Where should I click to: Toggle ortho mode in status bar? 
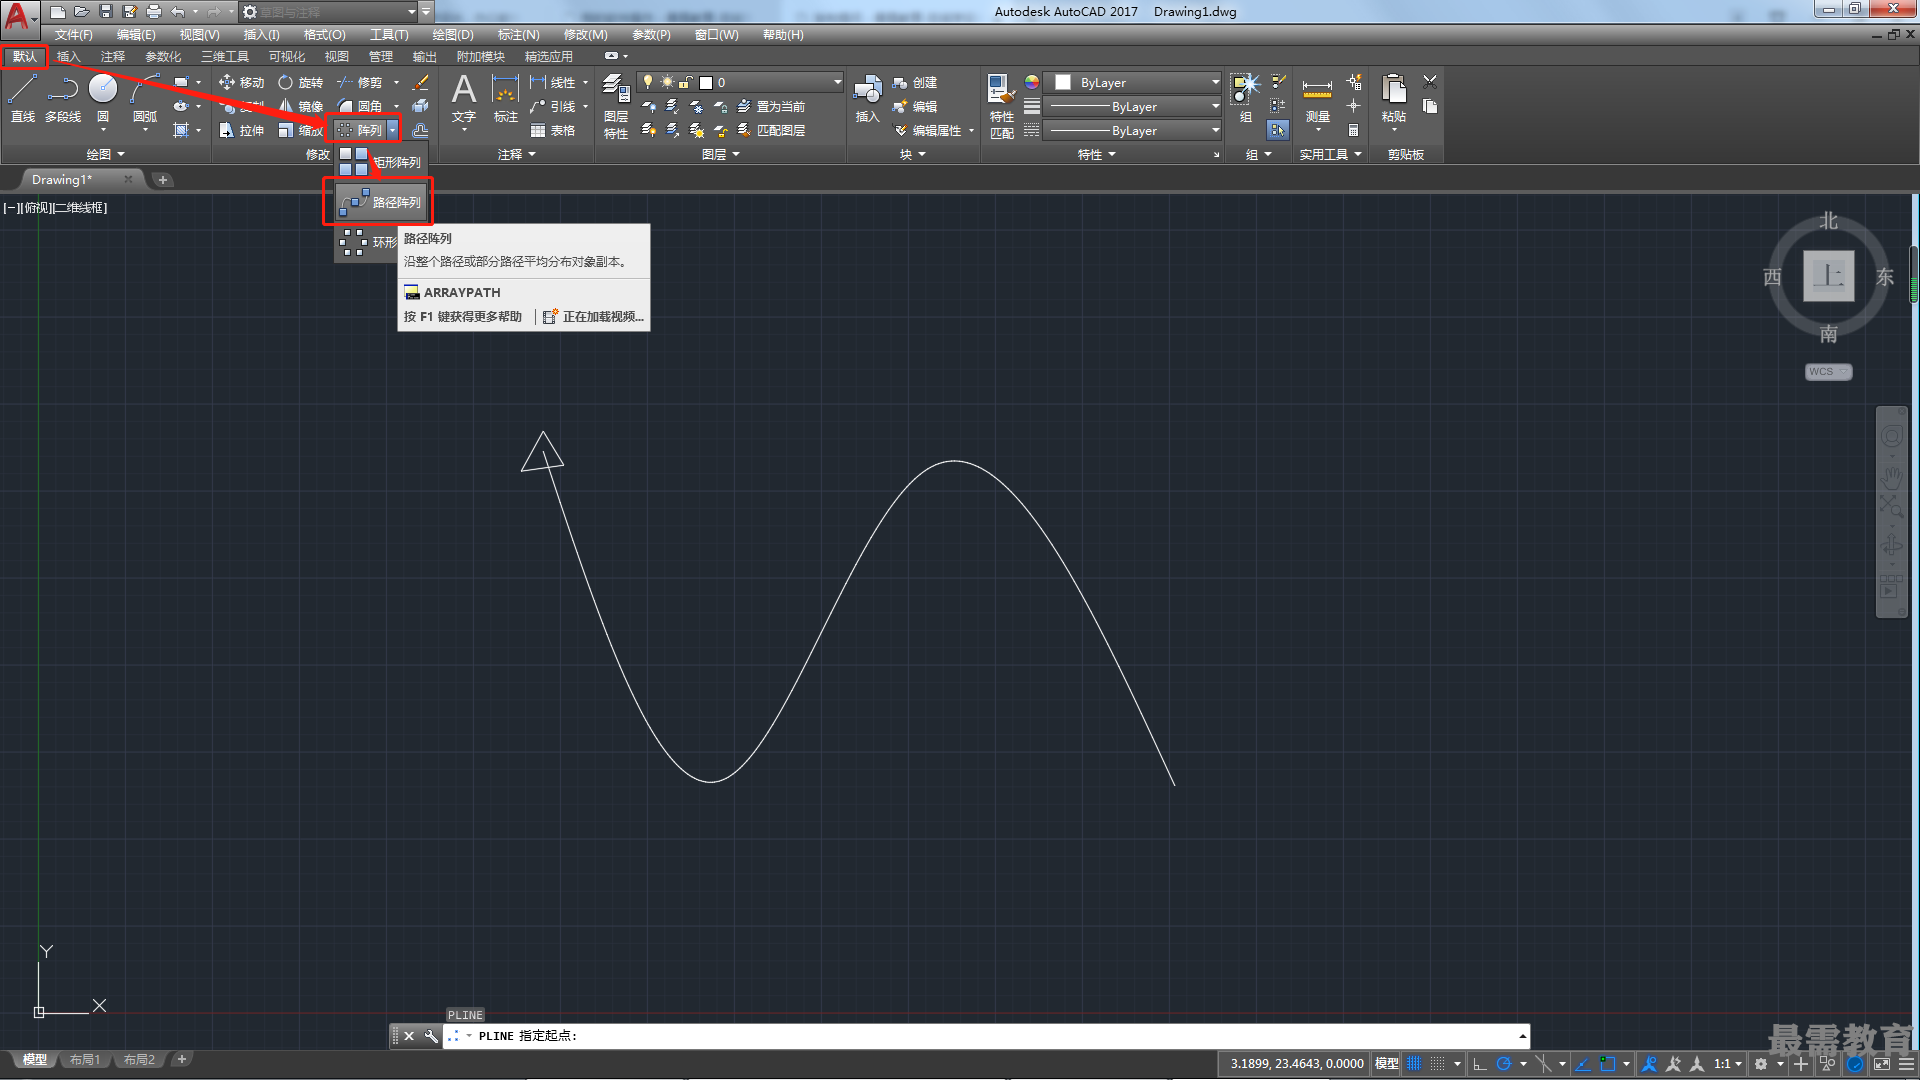[x=1480, y=1063]
